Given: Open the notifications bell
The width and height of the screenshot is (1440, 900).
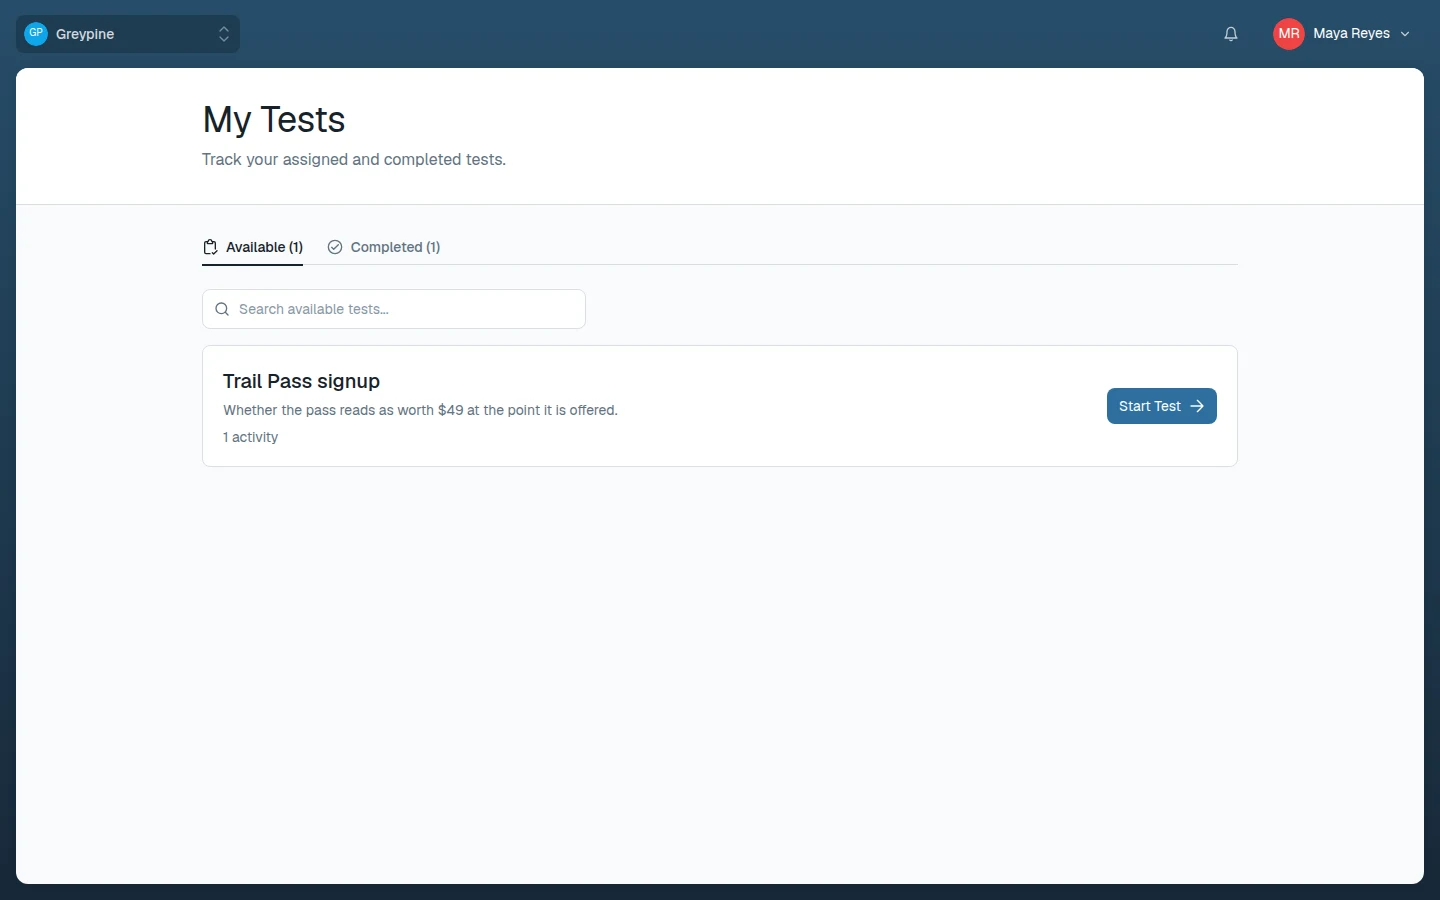Looking at the screenshot, I should (1231, 34).
